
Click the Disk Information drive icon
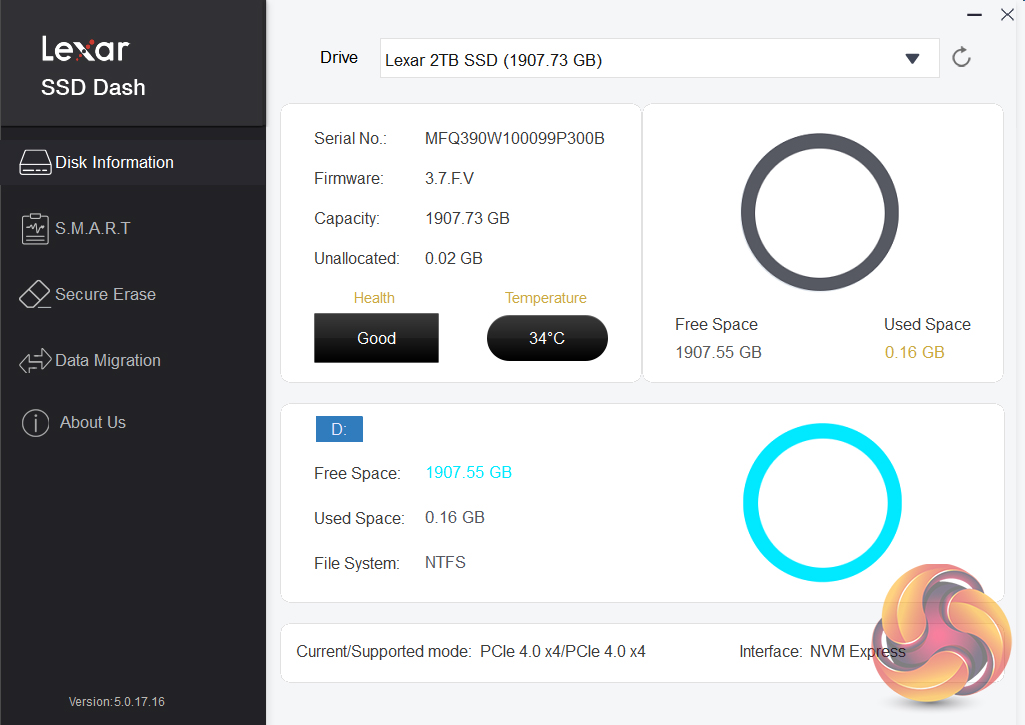click(x=35, y=162)
